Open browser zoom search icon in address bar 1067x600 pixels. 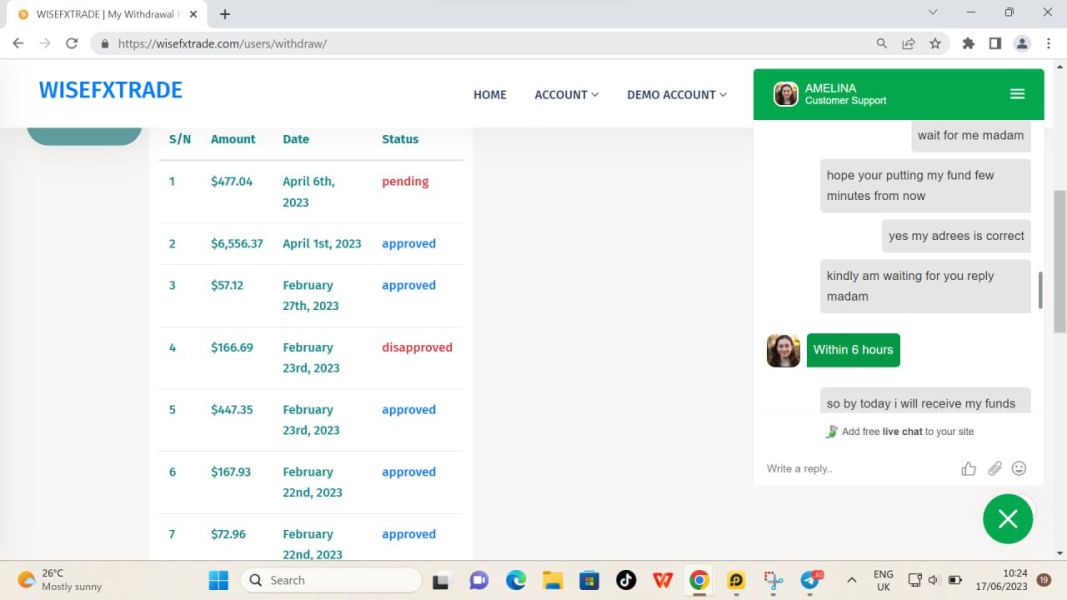click(x=881, y=44)
